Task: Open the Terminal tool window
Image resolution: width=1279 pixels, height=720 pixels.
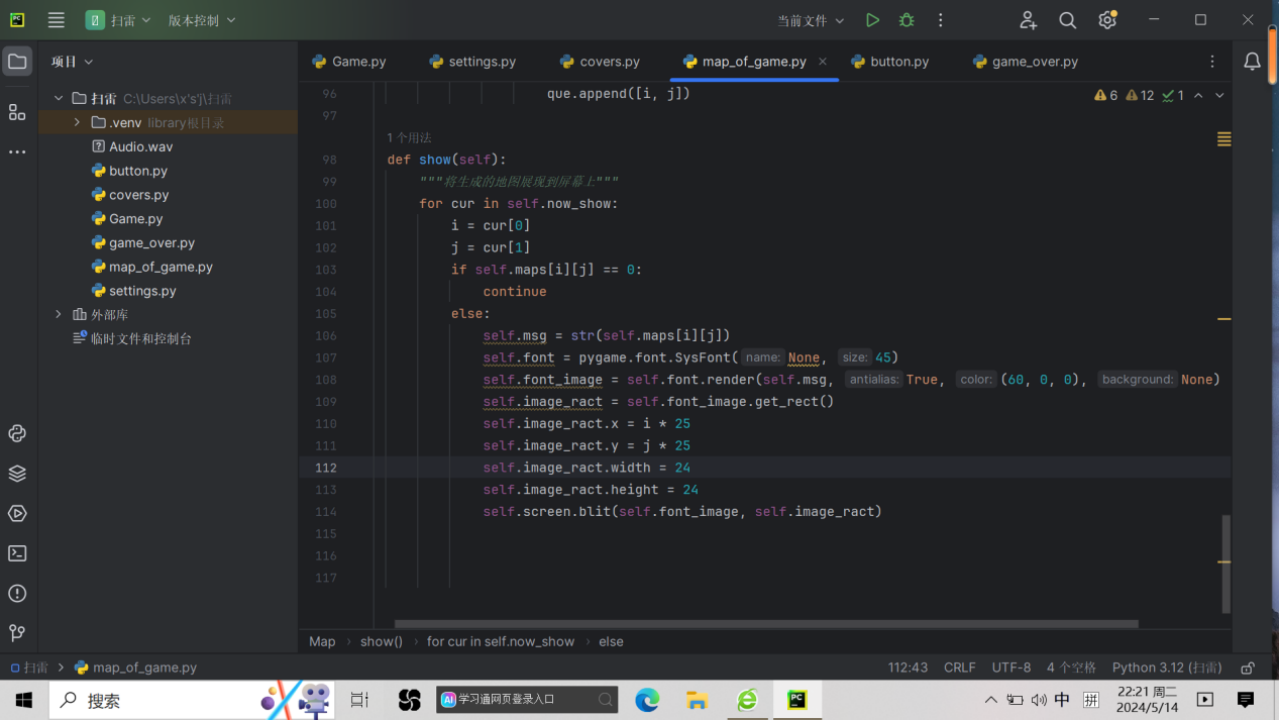Action: pyautogui.click(x=17, y=553)
